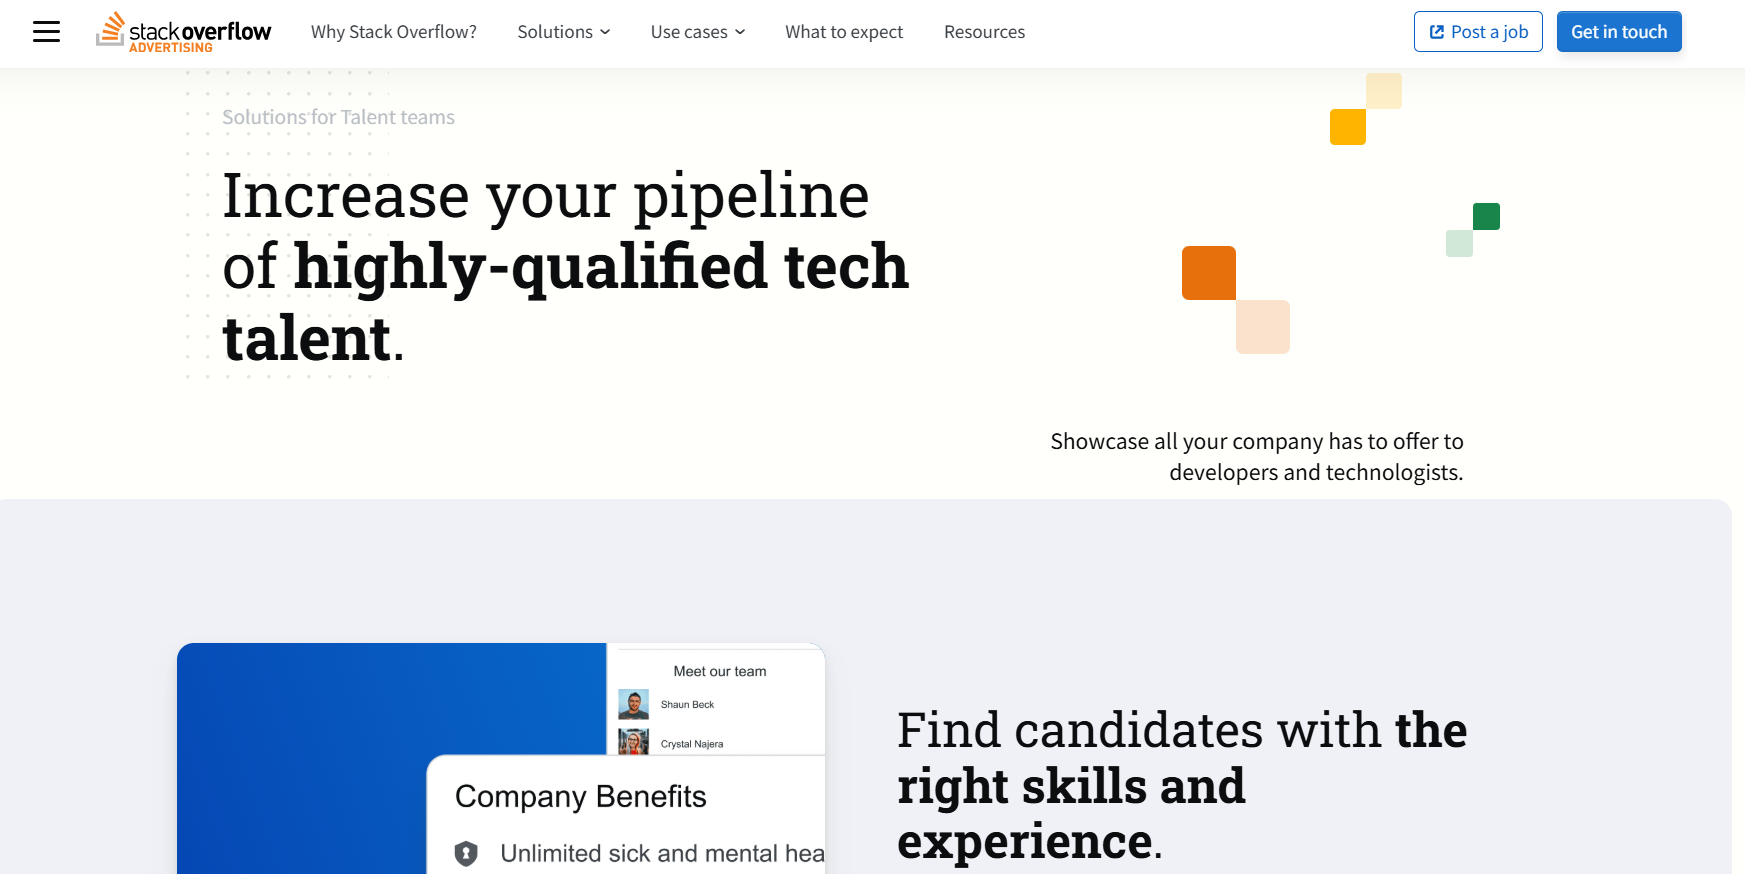Open the hamburger menu icon
The image size is (1745, 874).
pos(46,32)
